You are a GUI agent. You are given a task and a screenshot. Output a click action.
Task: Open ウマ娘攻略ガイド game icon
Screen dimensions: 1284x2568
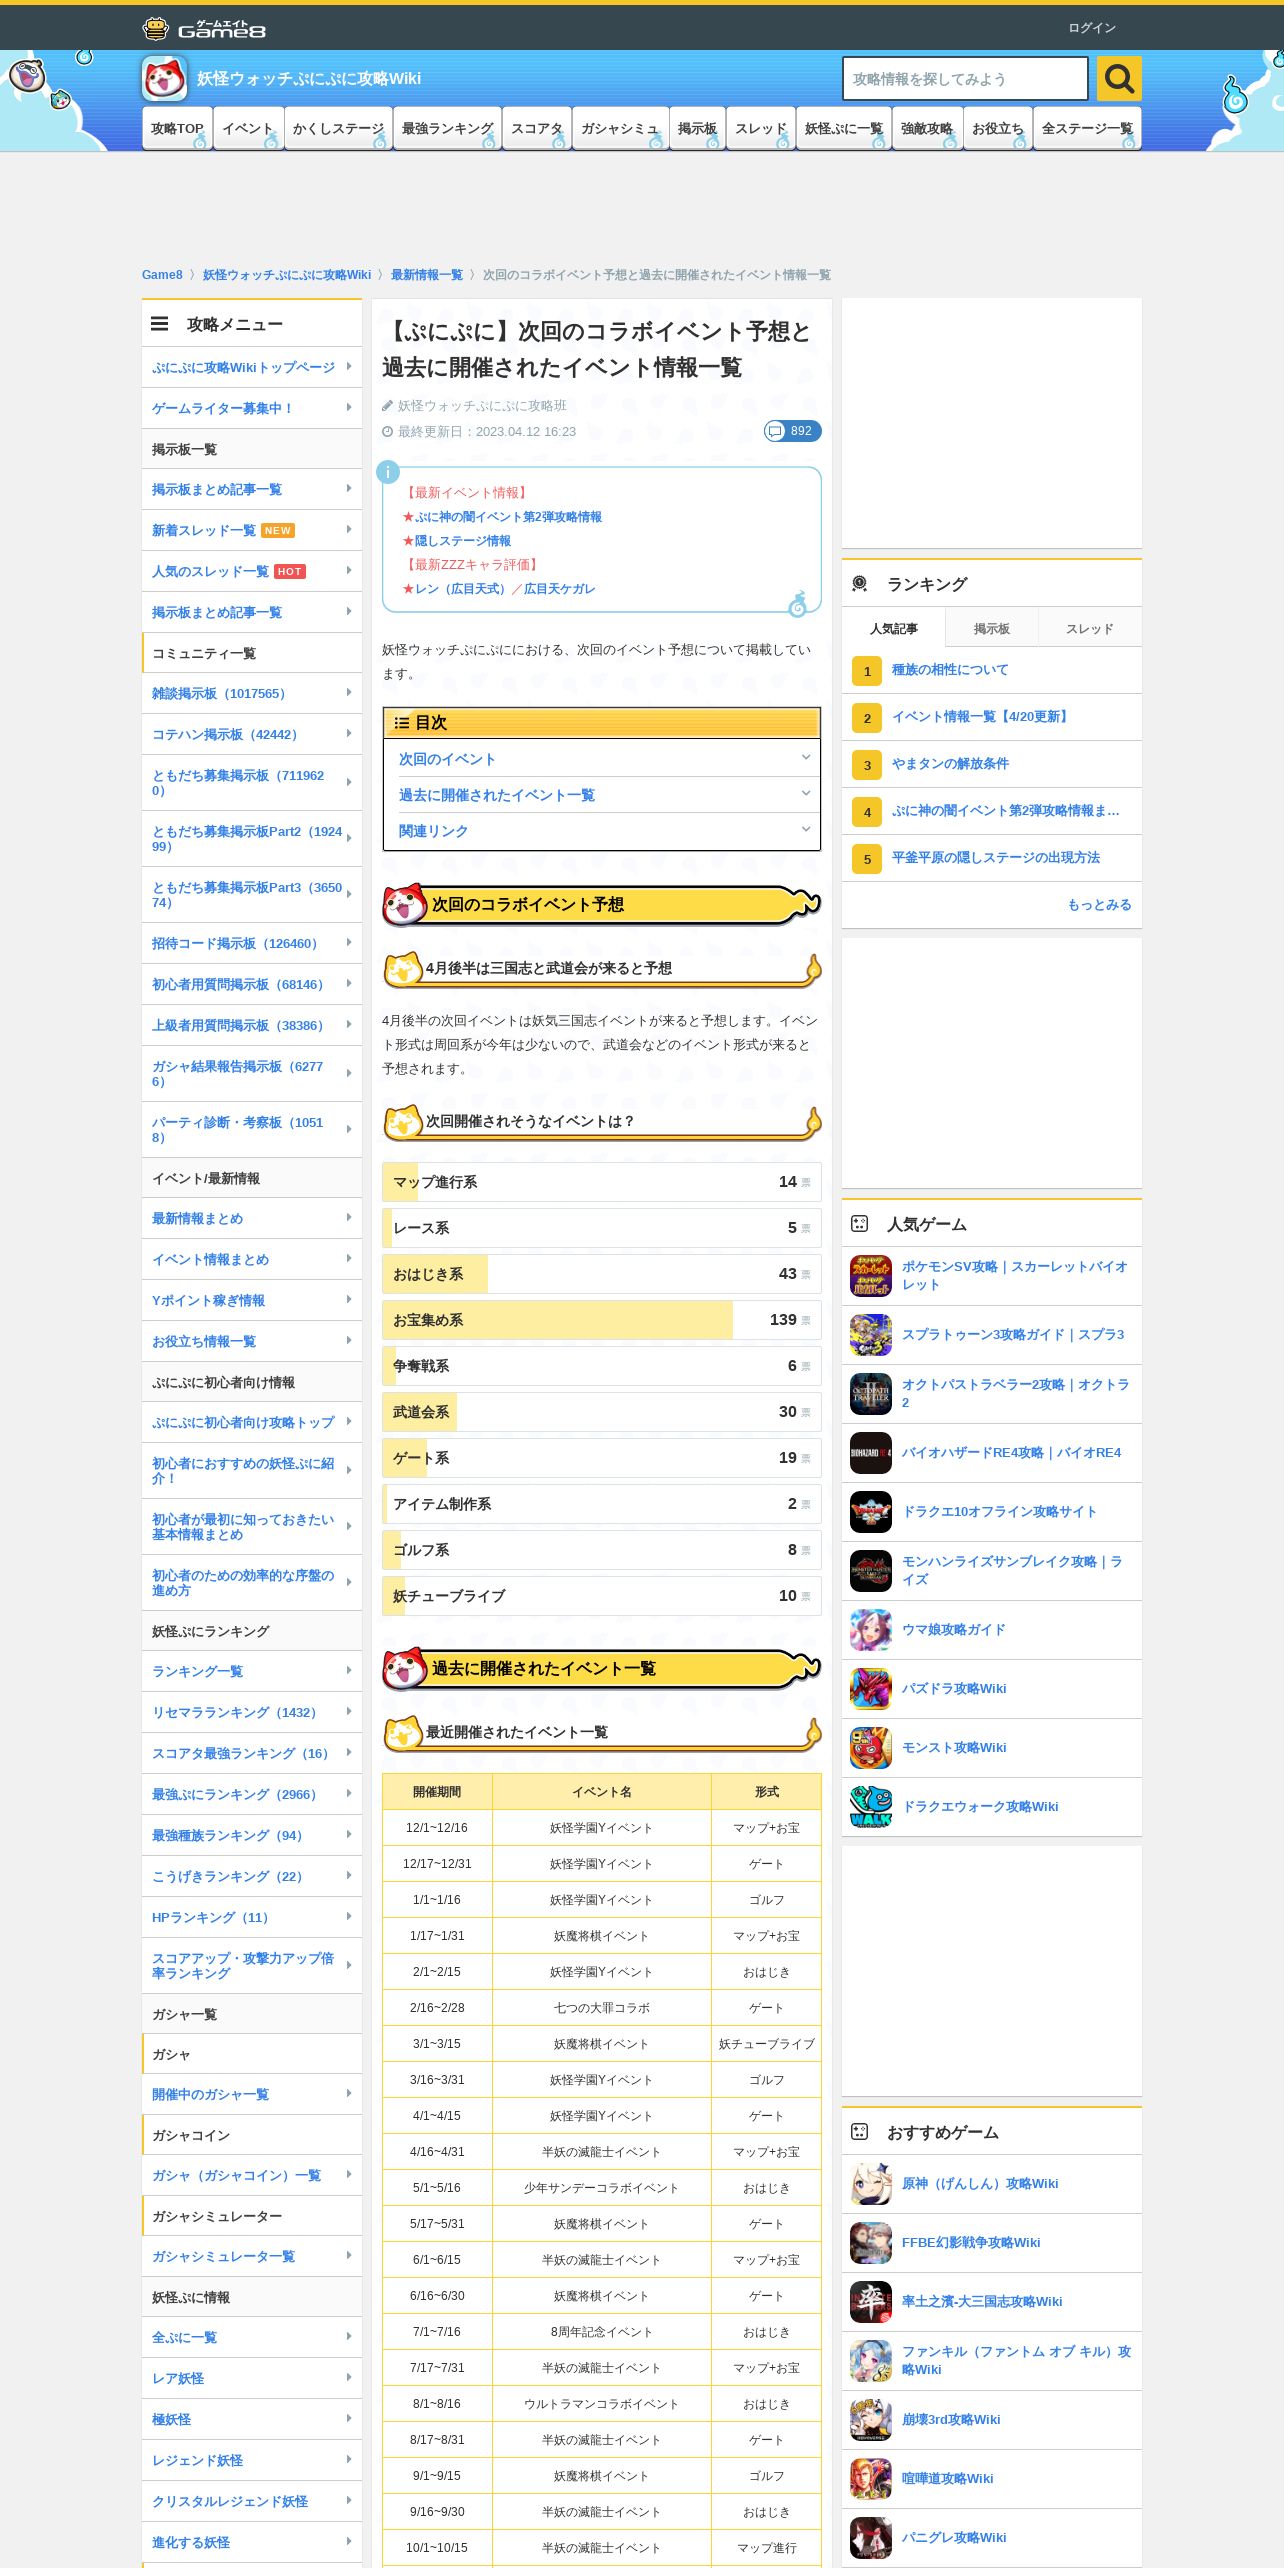pos(871,1629)
